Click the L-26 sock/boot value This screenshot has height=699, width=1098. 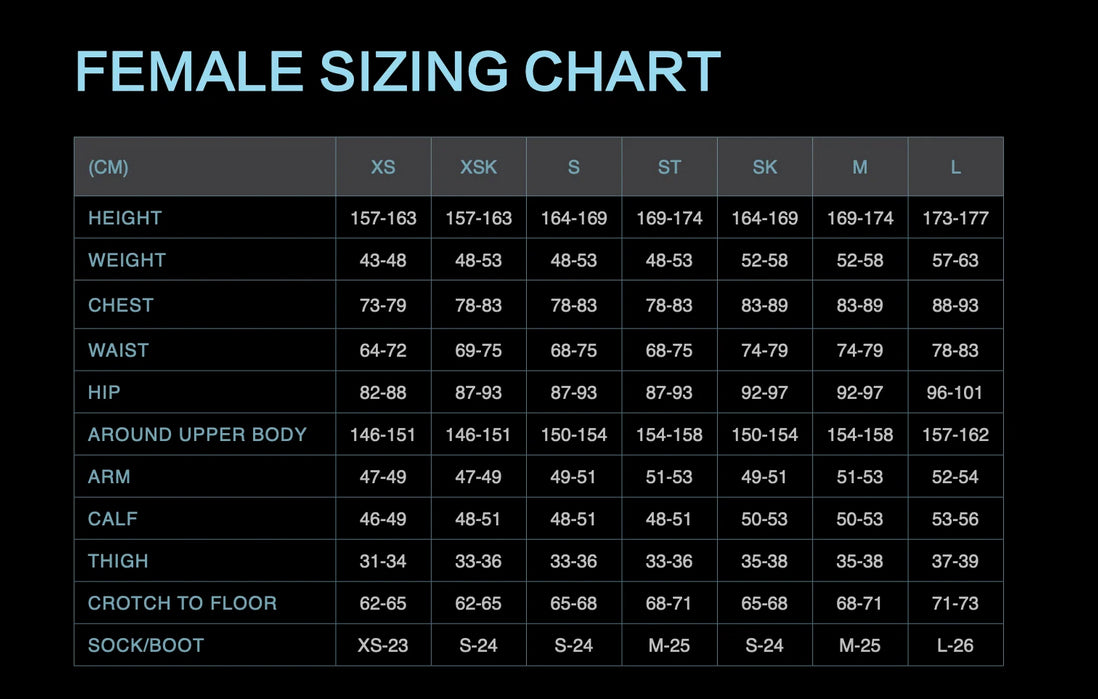pos(955,645)
